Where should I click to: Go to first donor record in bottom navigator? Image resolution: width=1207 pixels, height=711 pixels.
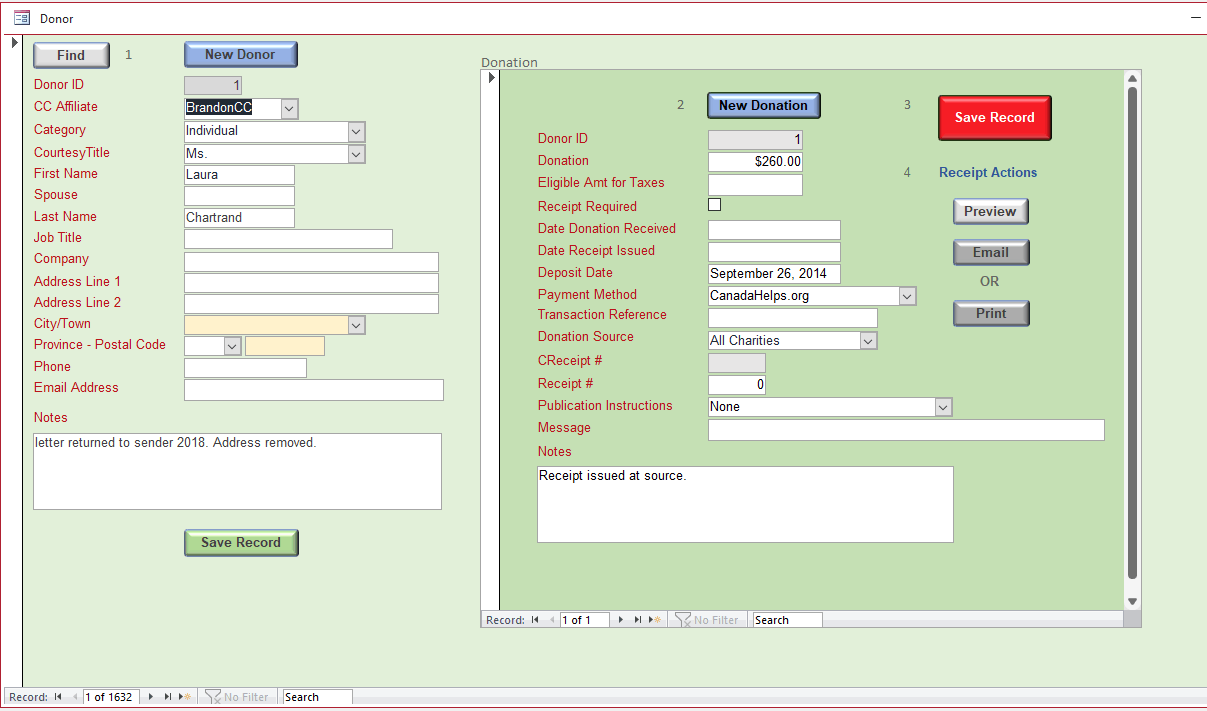click(58, 697)
